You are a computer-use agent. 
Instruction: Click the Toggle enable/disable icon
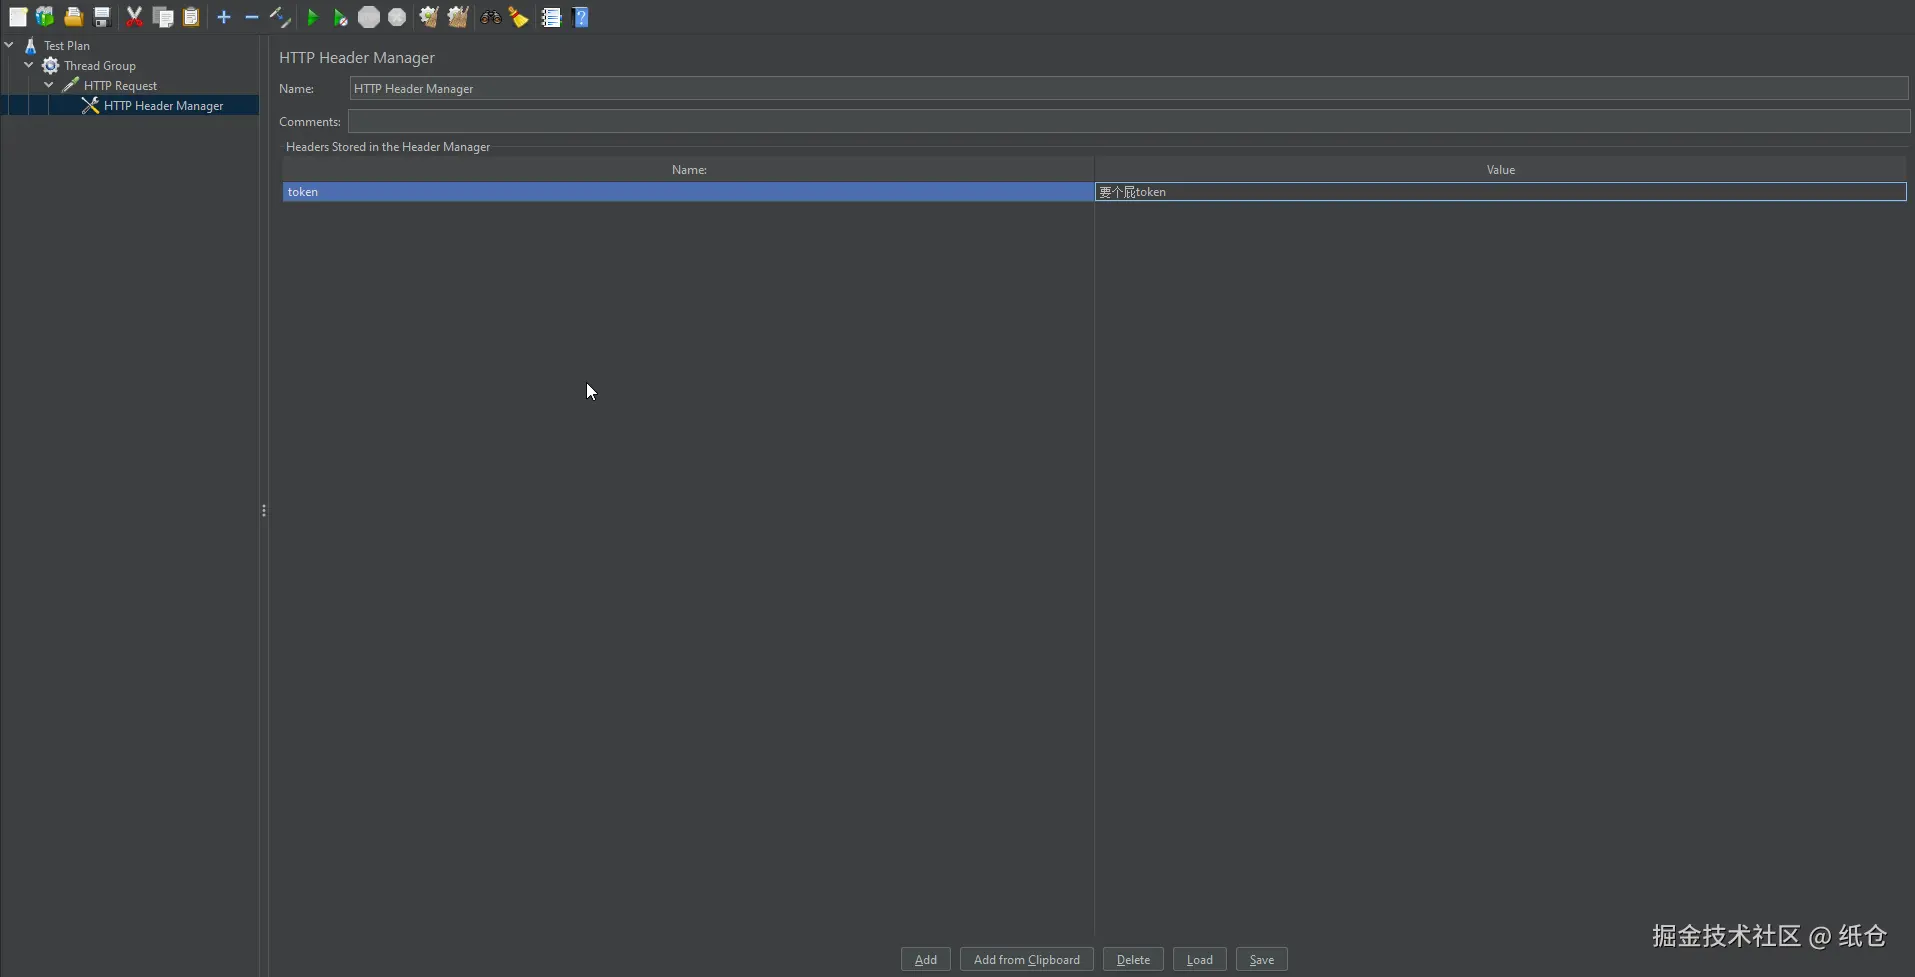(280, 17)
